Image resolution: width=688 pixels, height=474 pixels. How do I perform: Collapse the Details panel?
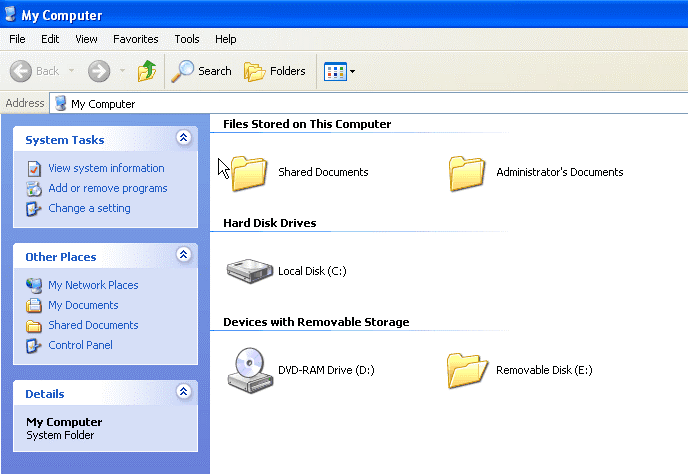coord(184,391)
